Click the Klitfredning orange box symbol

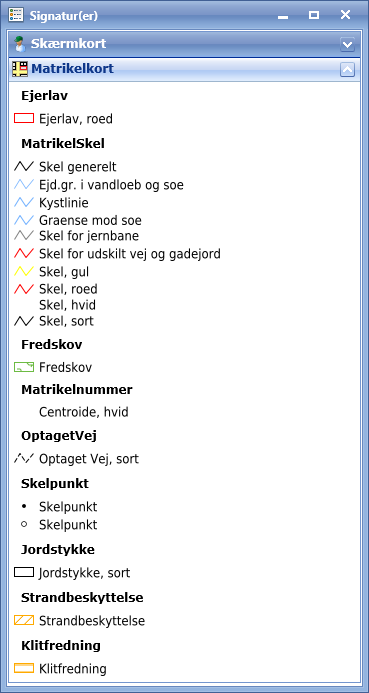tap(24, 668)
